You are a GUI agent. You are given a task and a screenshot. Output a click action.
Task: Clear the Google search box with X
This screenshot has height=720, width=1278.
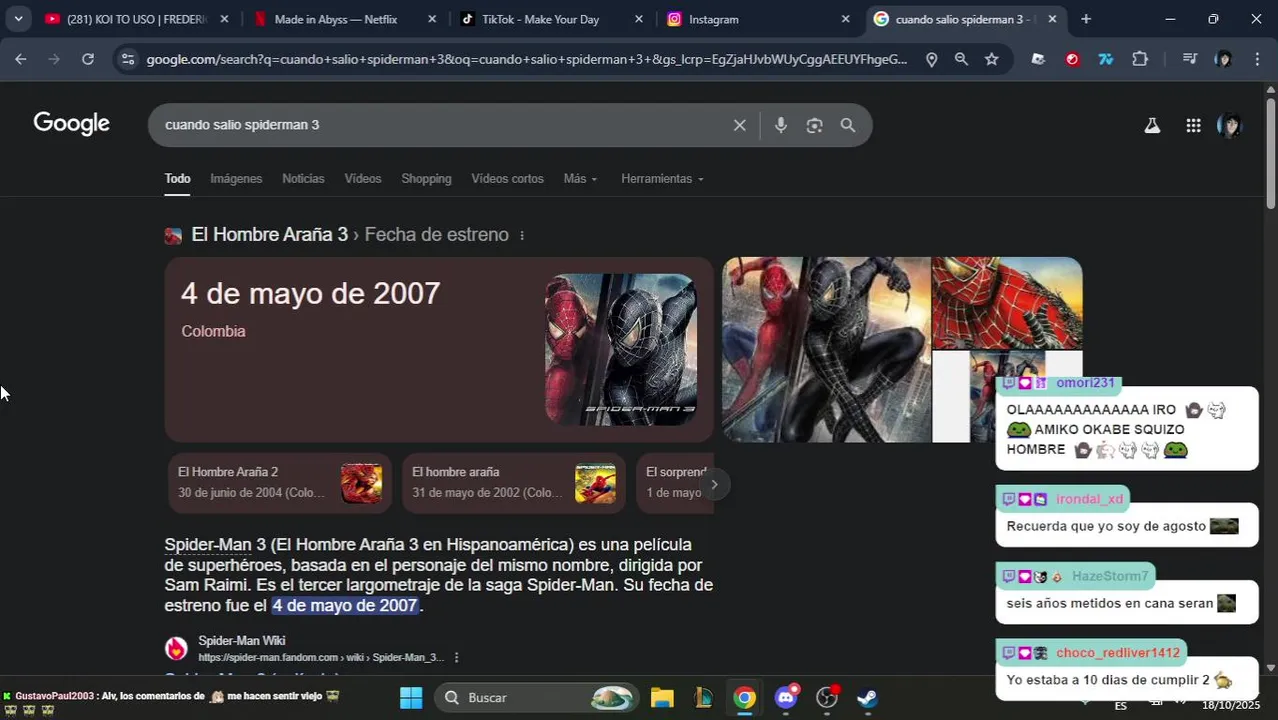click(x=740, y=125)
